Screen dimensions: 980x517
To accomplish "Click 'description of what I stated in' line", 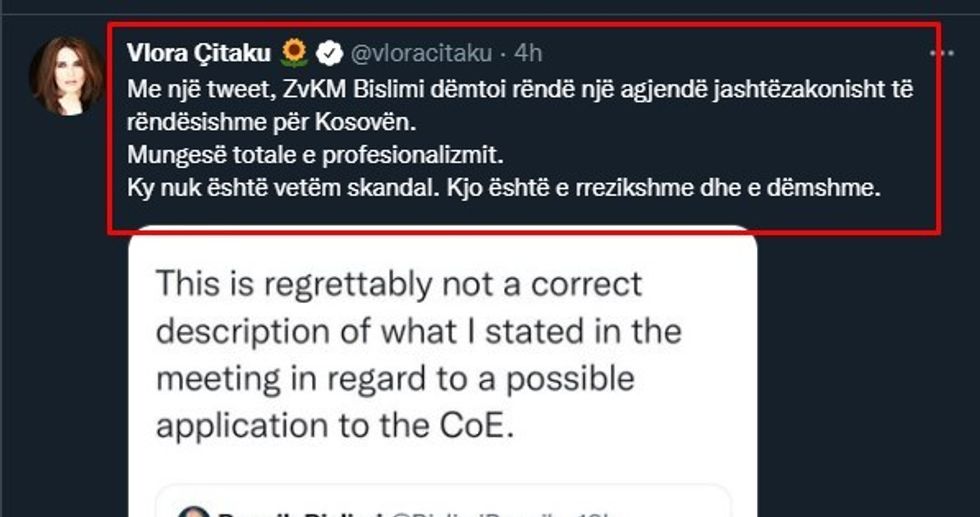I will [x=417, y=331].
